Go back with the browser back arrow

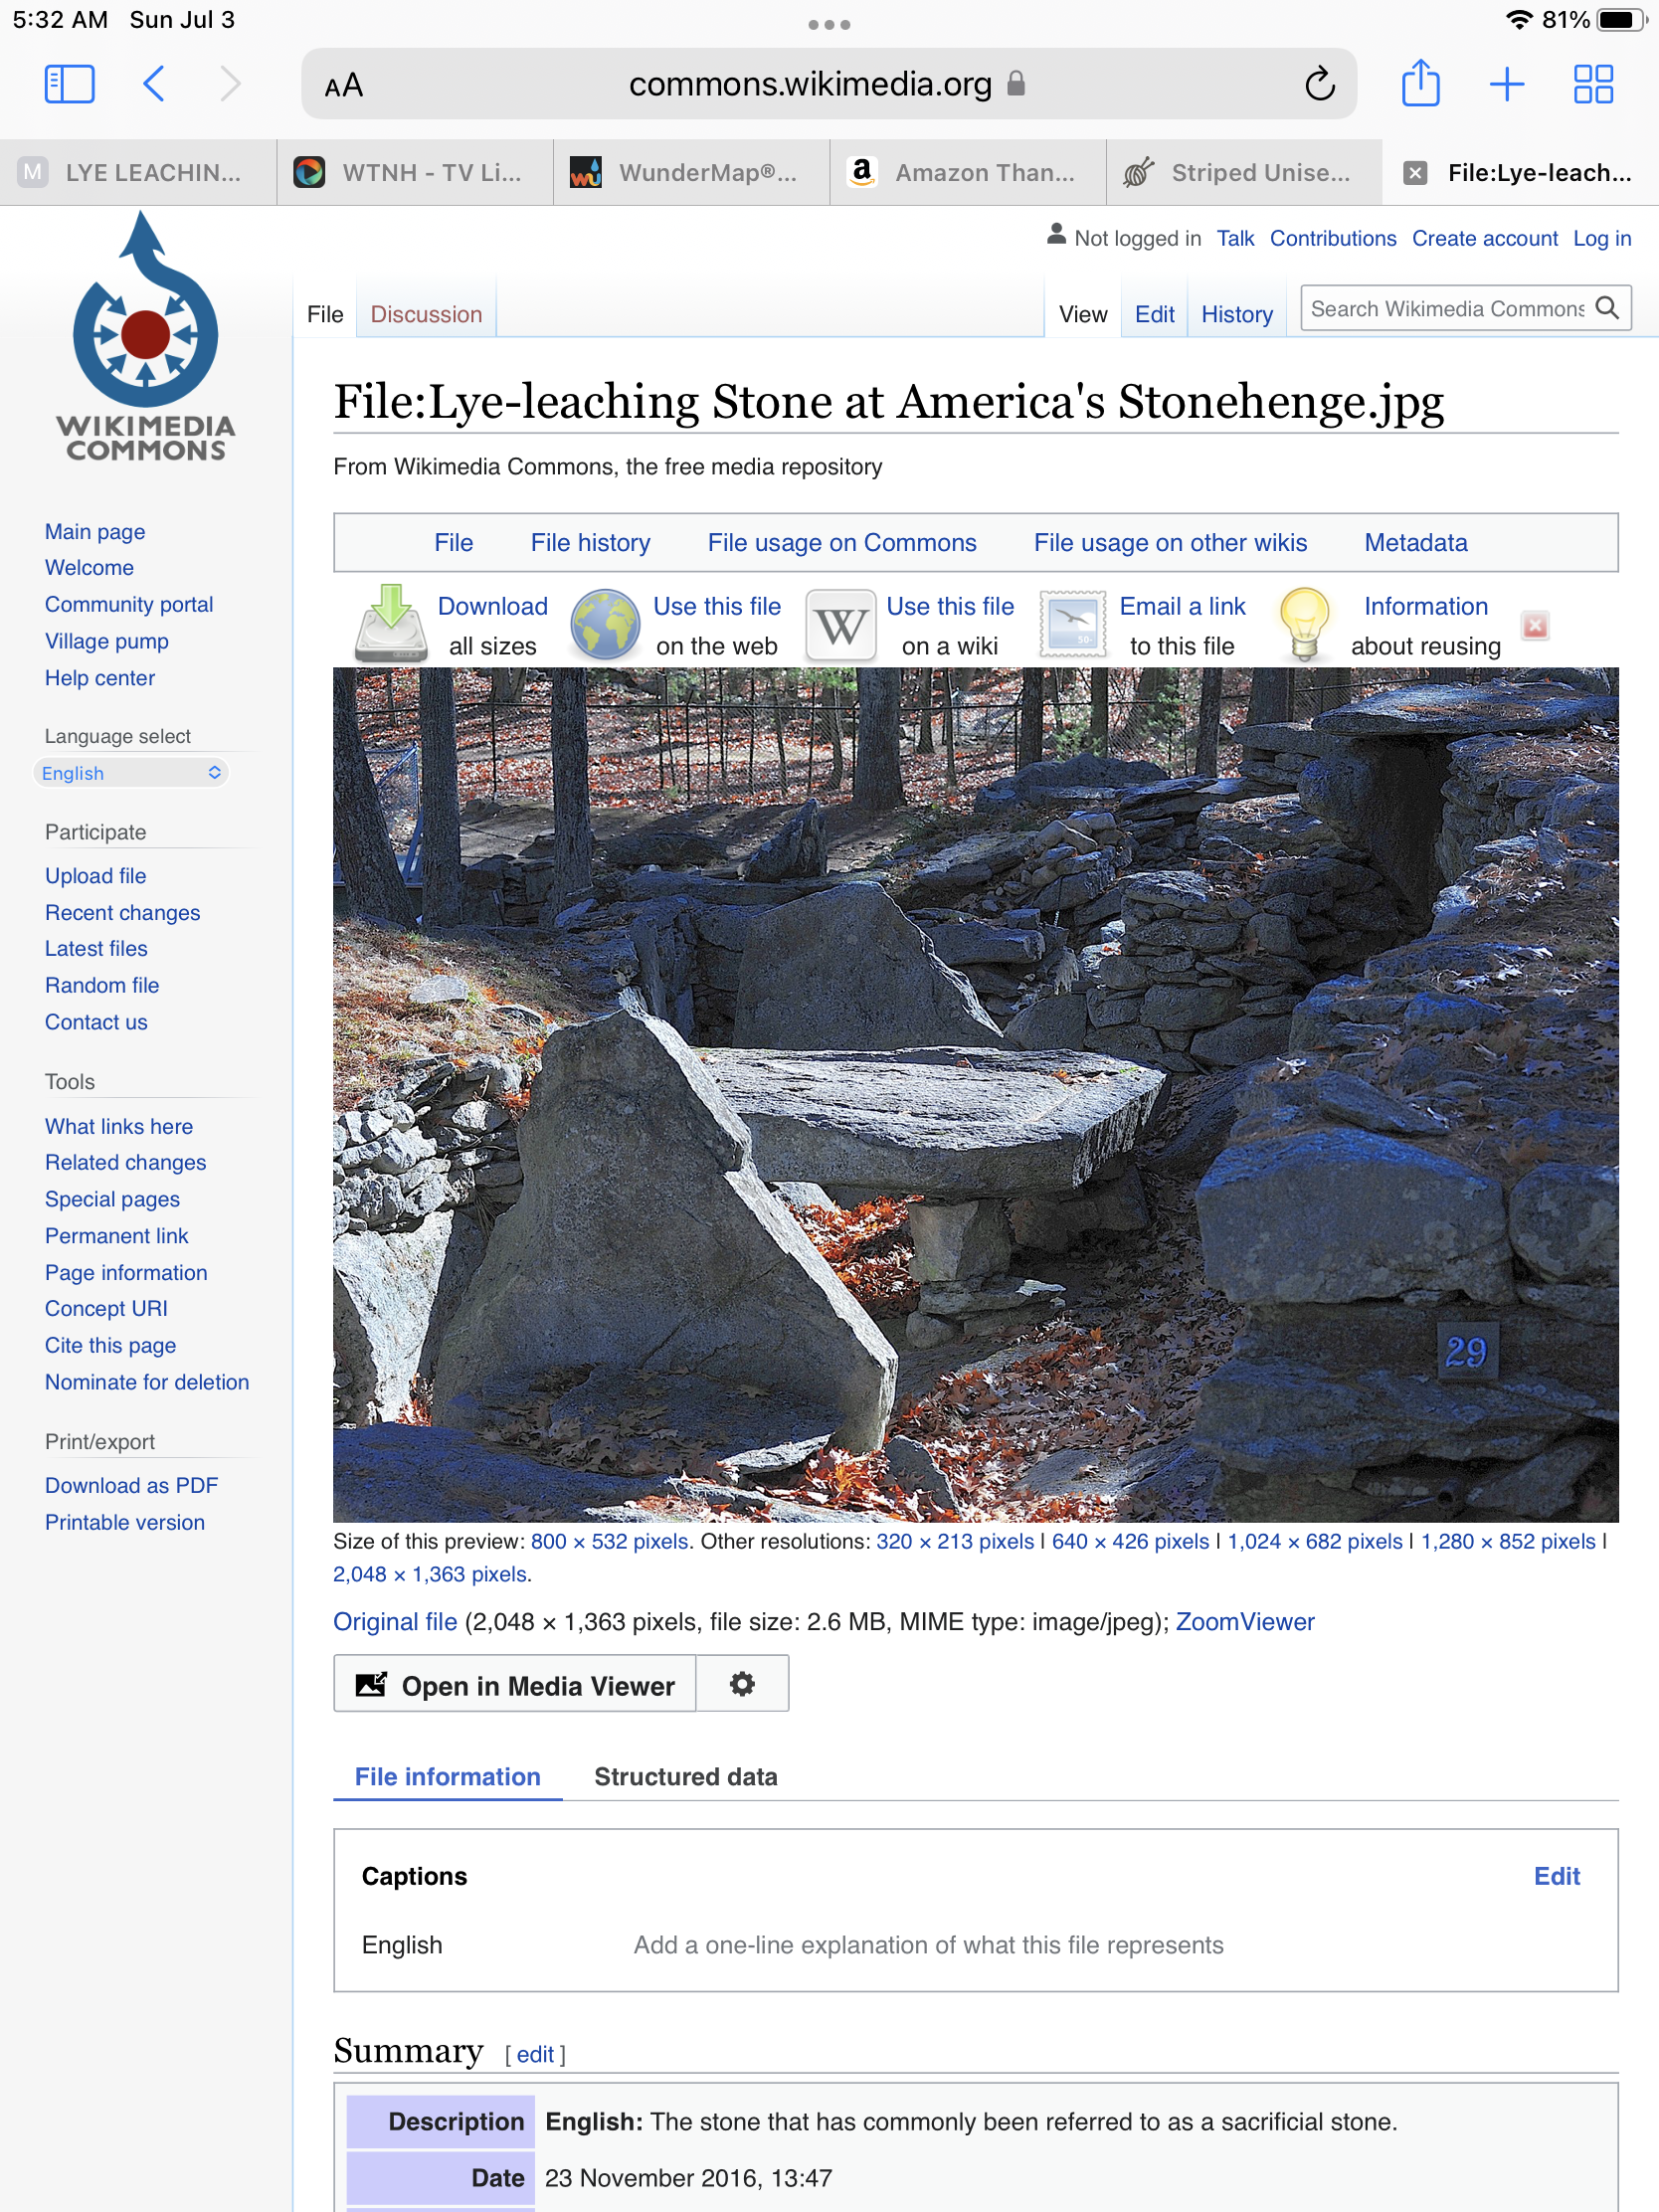click(154, 84)
